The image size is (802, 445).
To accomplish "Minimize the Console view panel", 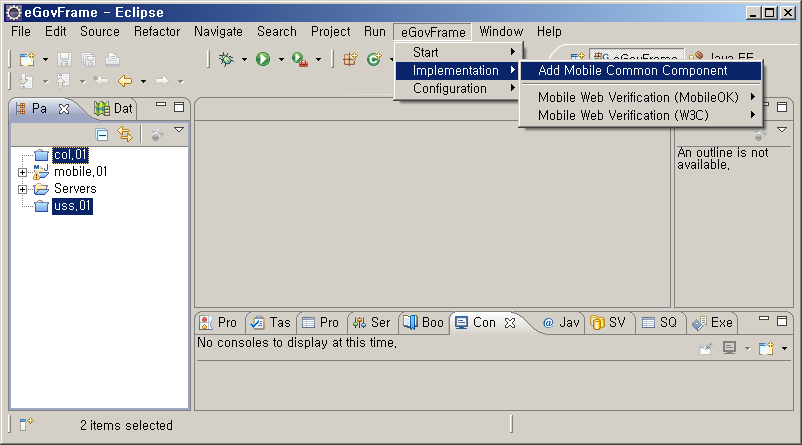I will [x=763, y=320].
